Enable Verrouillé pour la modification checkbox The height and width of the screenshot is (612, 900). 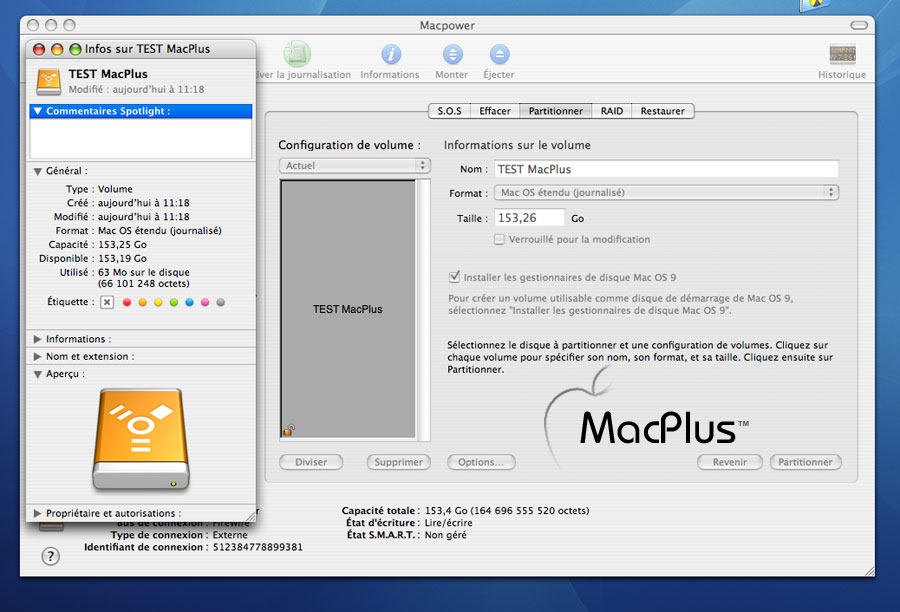(500, 239)
